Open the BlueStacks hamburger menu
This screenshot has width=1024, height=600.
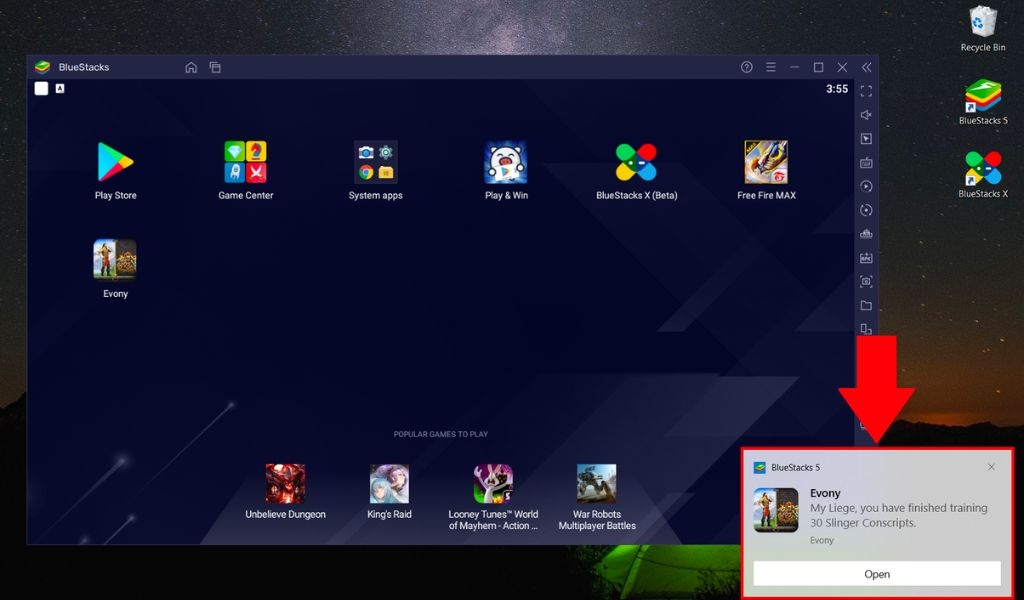(x=770, y=67)
